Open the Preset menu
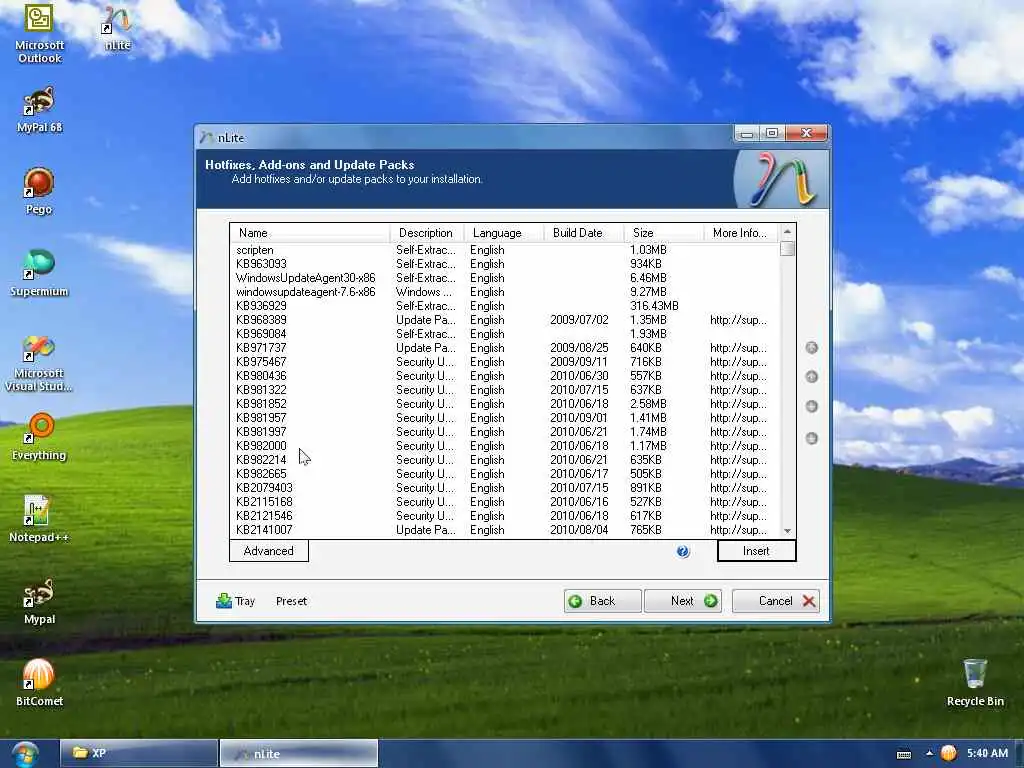Viewport: 1024px width, 768px height. (291, 601)
